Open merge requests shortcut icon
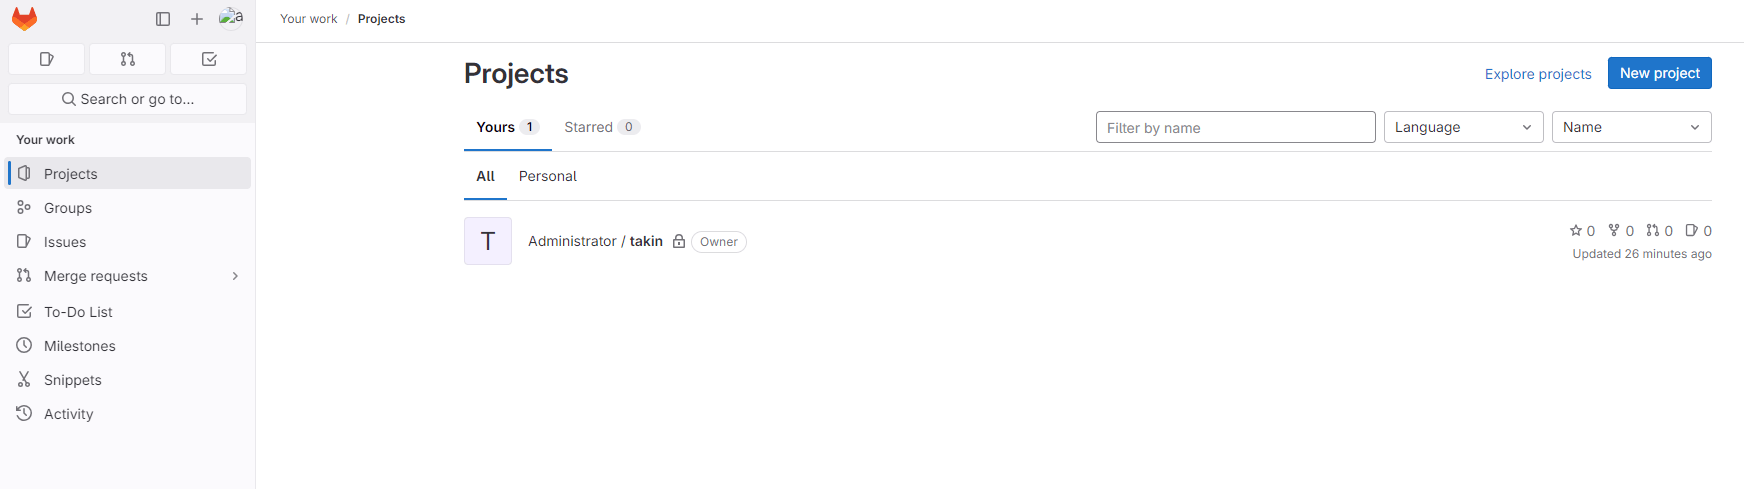This screenshot has width=1744, height=489. (x=127, y=59)
